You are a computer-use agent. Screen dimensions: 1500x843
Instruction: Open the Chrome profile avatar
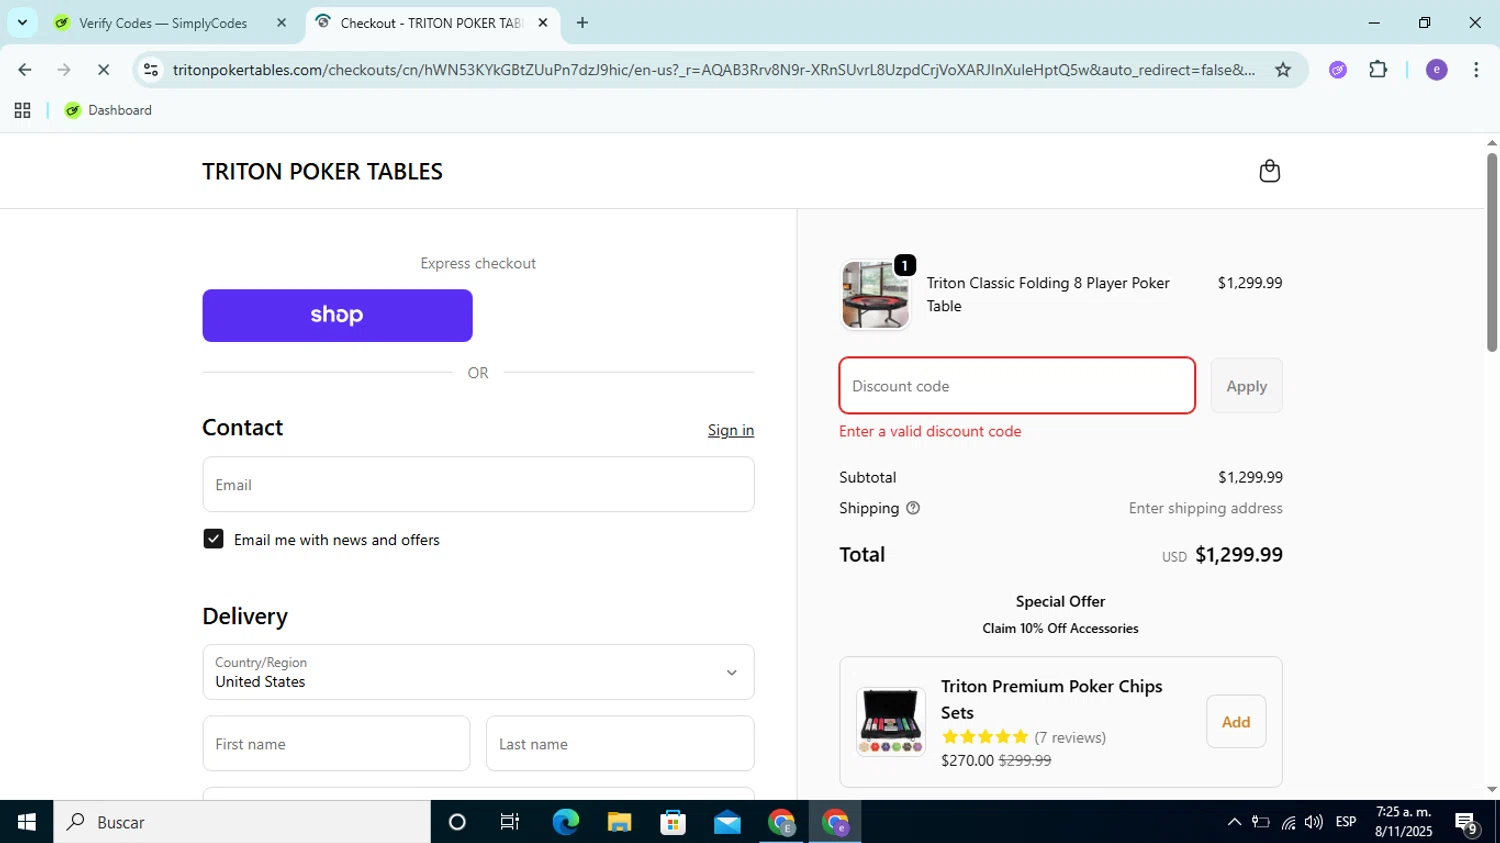click(x=1436, y=70)
